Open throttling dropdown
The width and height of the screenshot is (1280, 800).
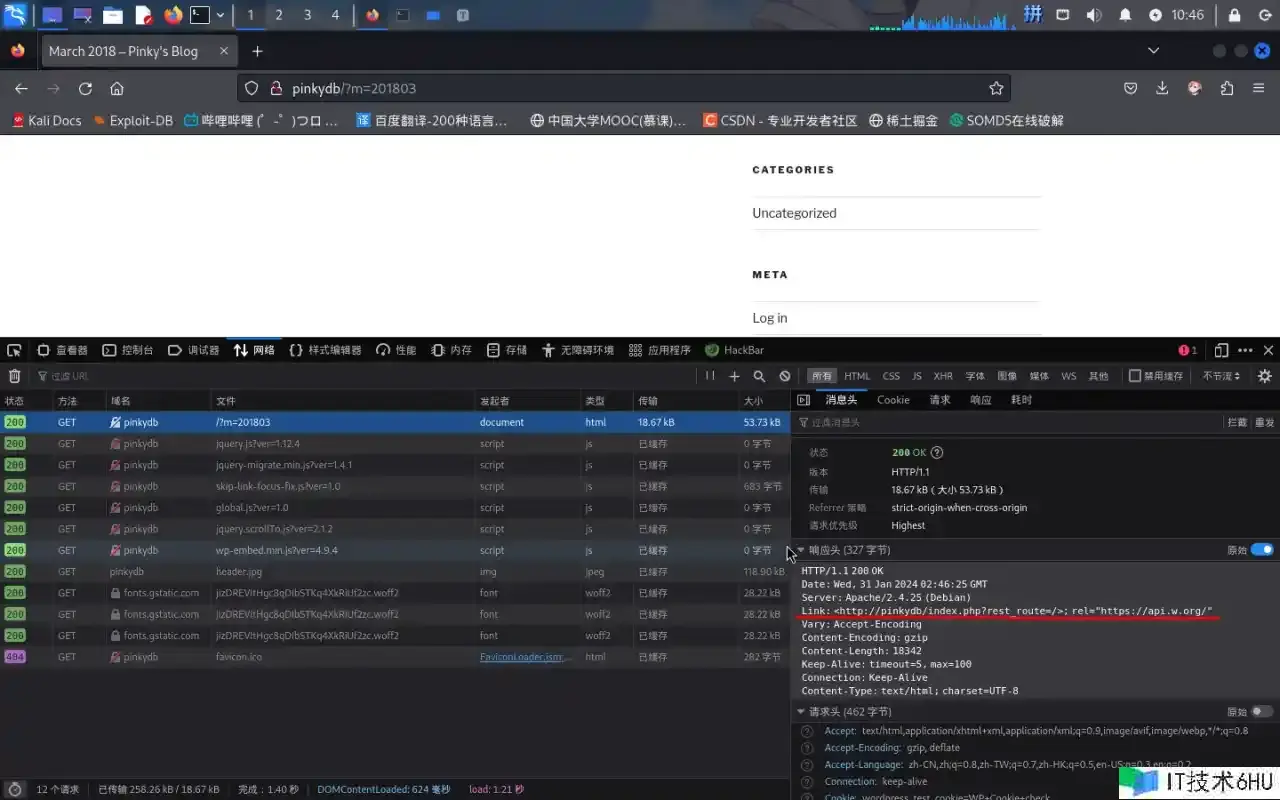click(x=1222, y=376)
